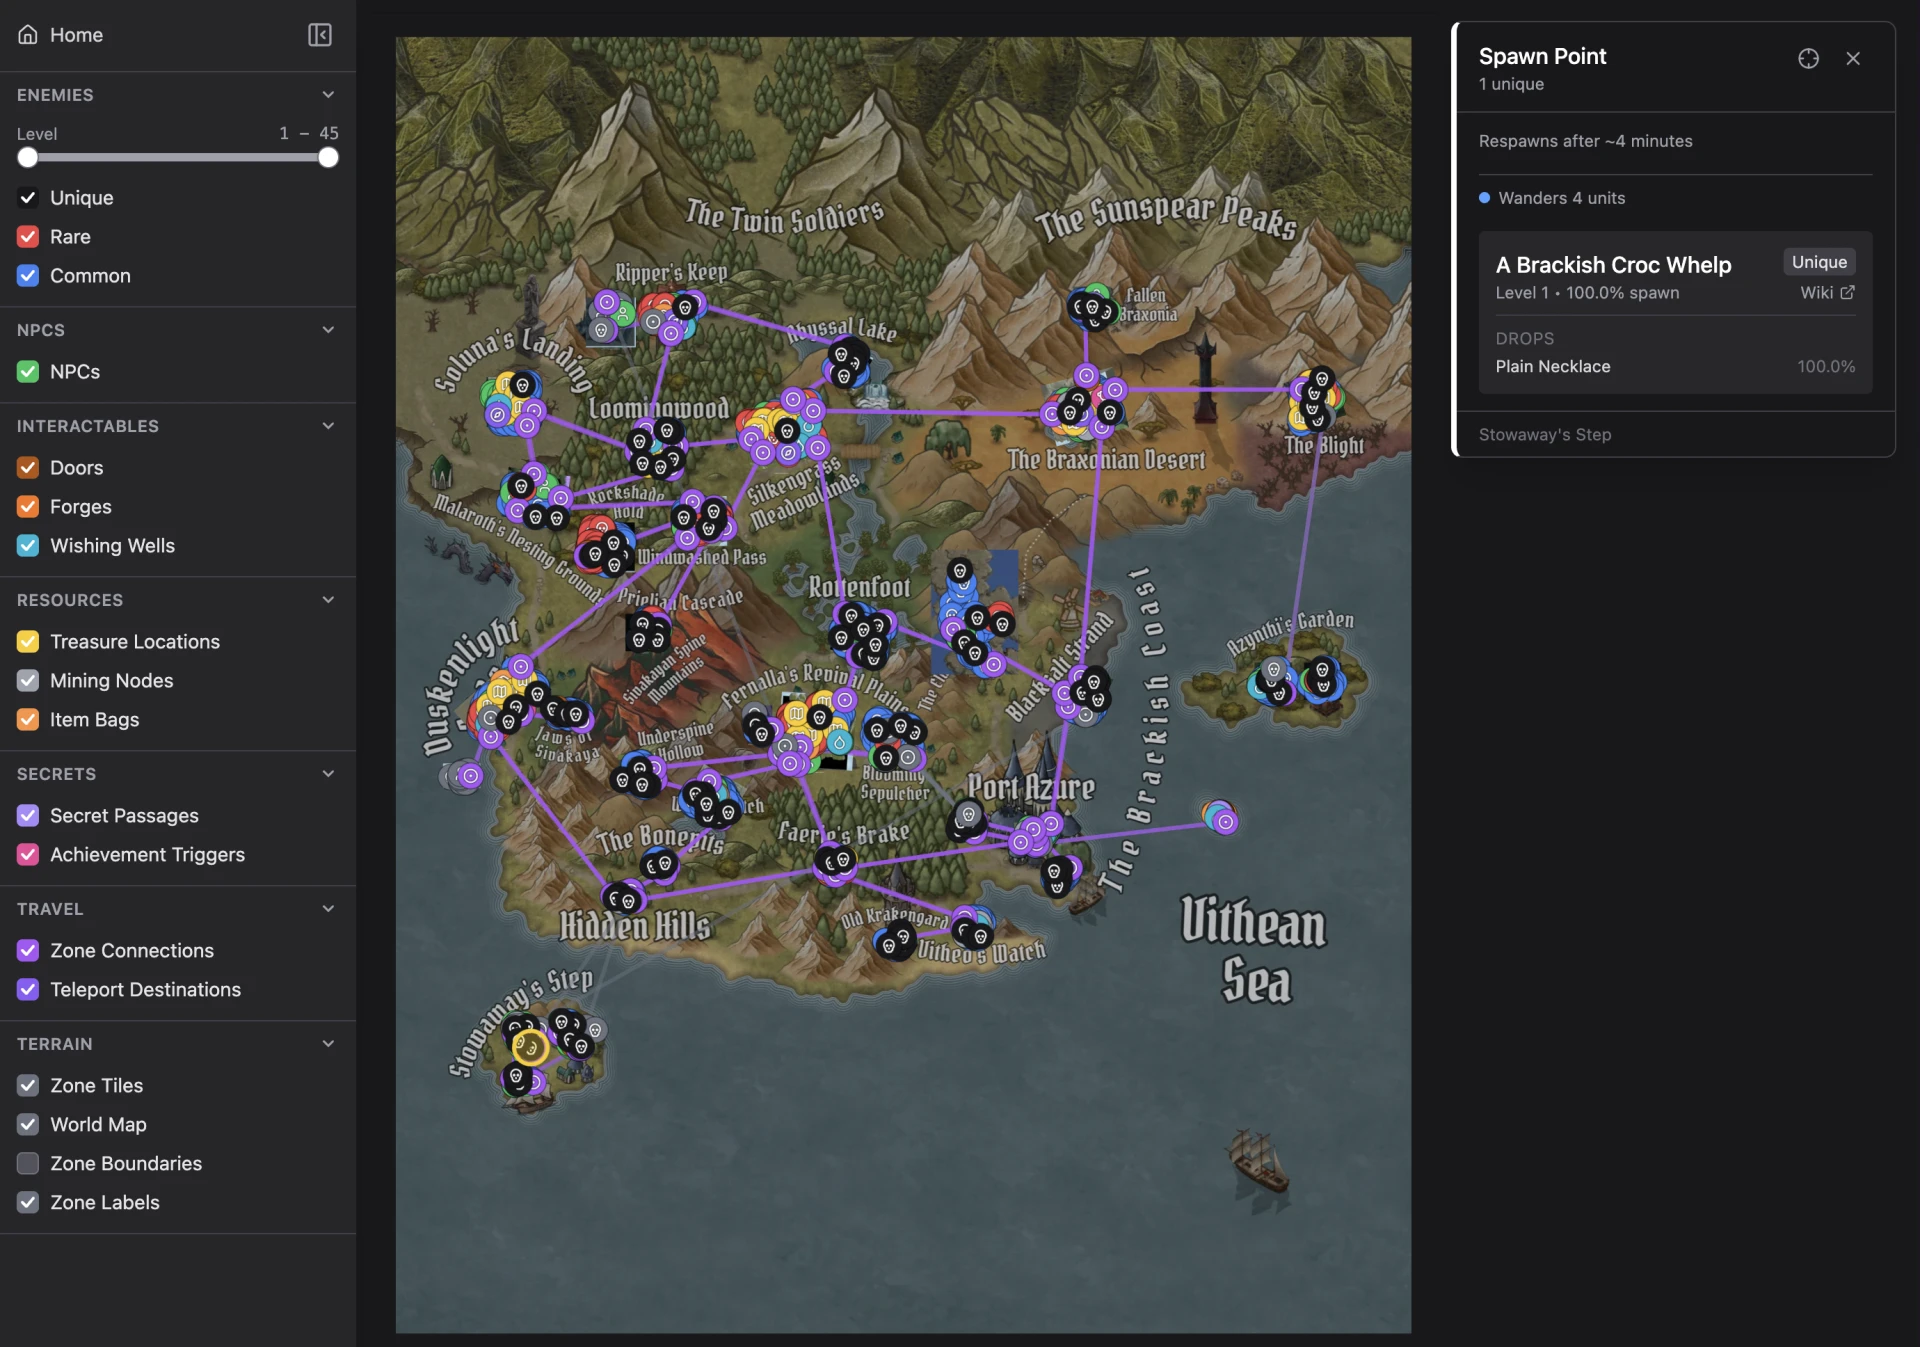Select skull markers at Loomingwood
The height and width of the screenshot is (1347, 1920).
pos(655,449)
